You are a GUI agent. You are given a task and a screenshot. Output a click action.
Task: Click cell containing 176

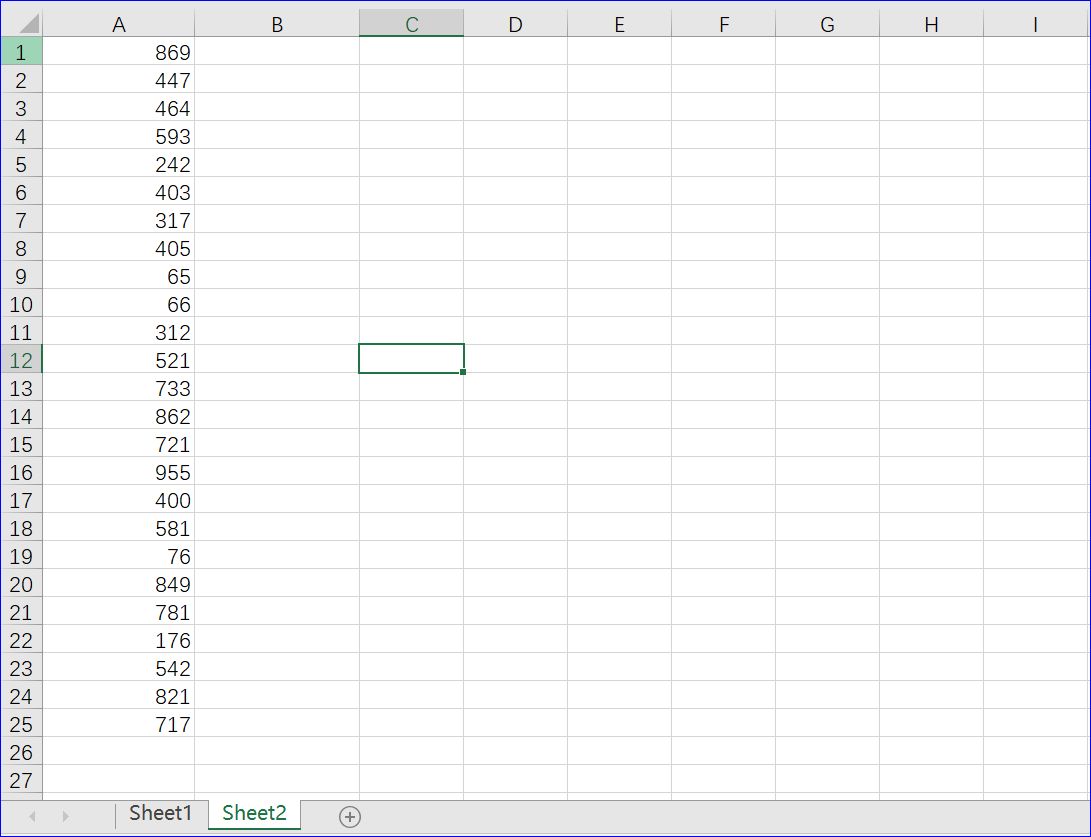[x=118, y=639]
